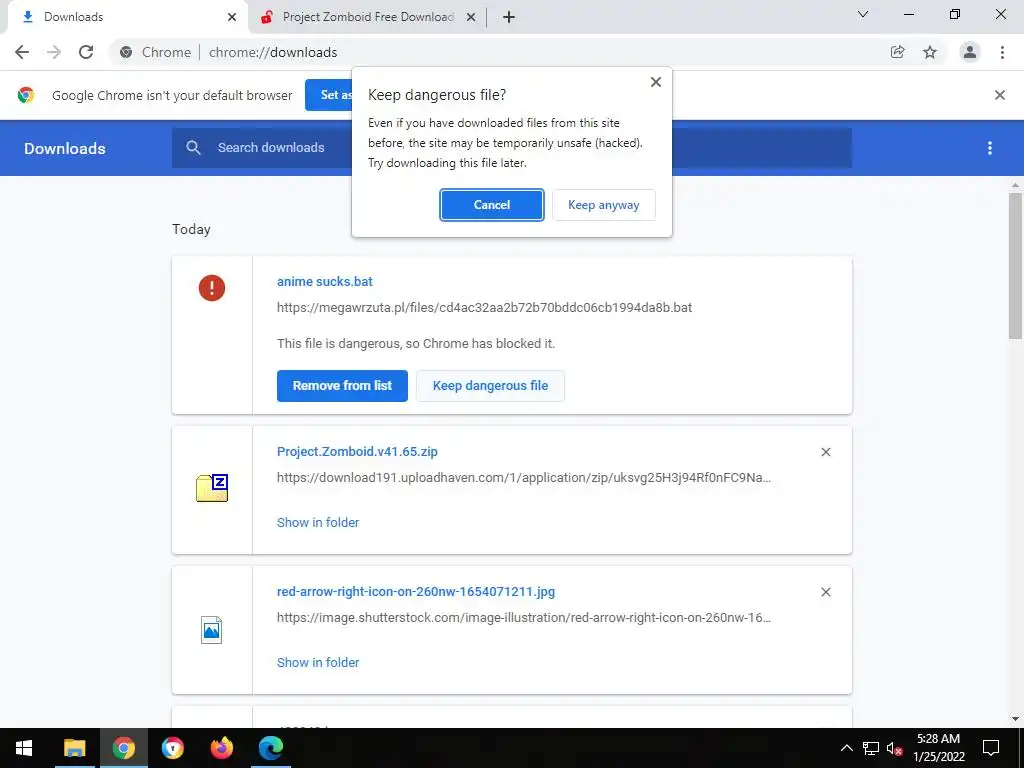Remove Project.Zomboid.v41.65.zip entry with X
The height and width of the screenshot is (768, 1024).
[825, 452]
